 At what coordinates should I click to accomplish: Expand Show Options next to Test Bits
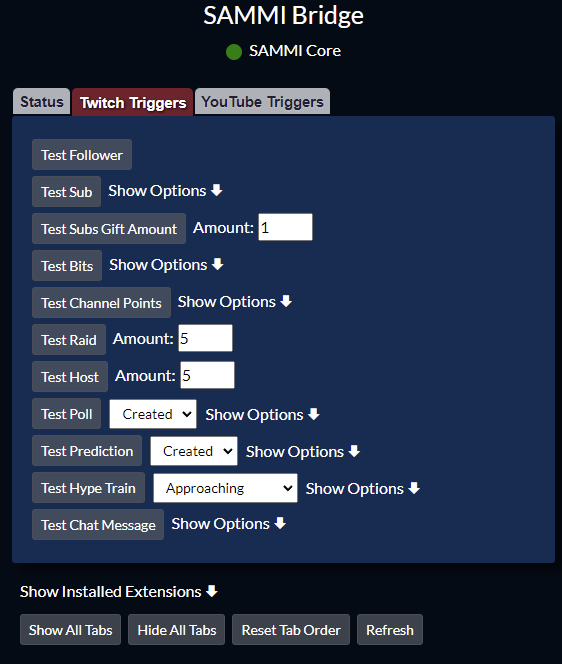pyautogui.click(x=166, y=265)
